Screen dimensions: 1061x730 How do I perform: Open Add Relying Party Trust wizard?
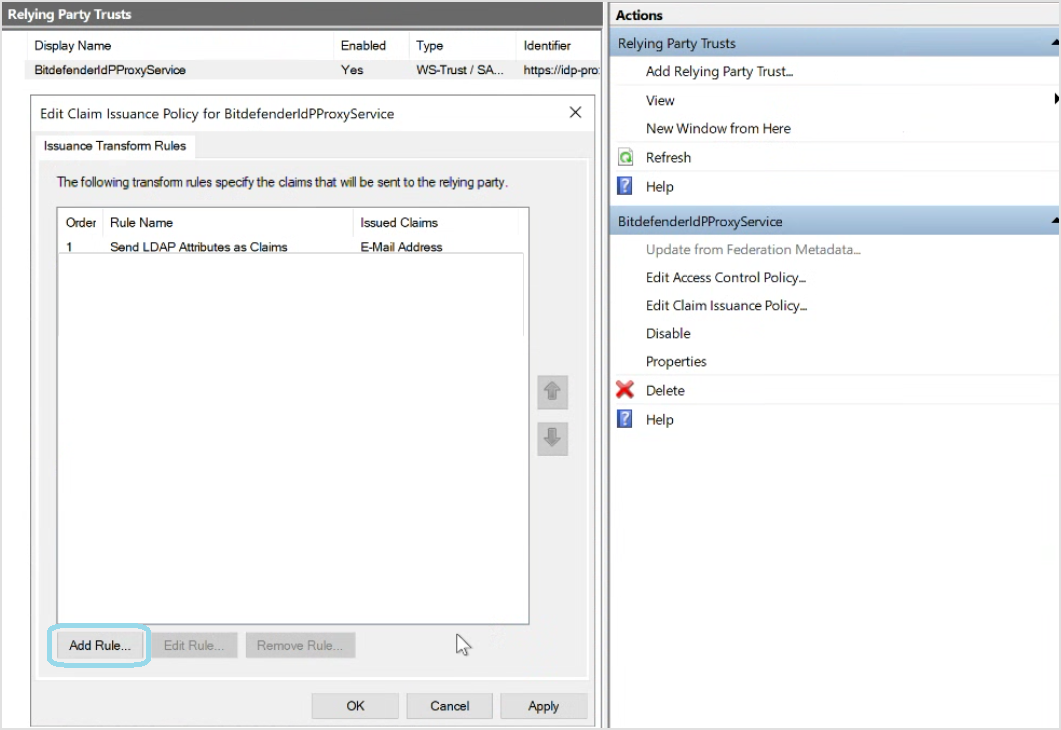coord(719,72)
